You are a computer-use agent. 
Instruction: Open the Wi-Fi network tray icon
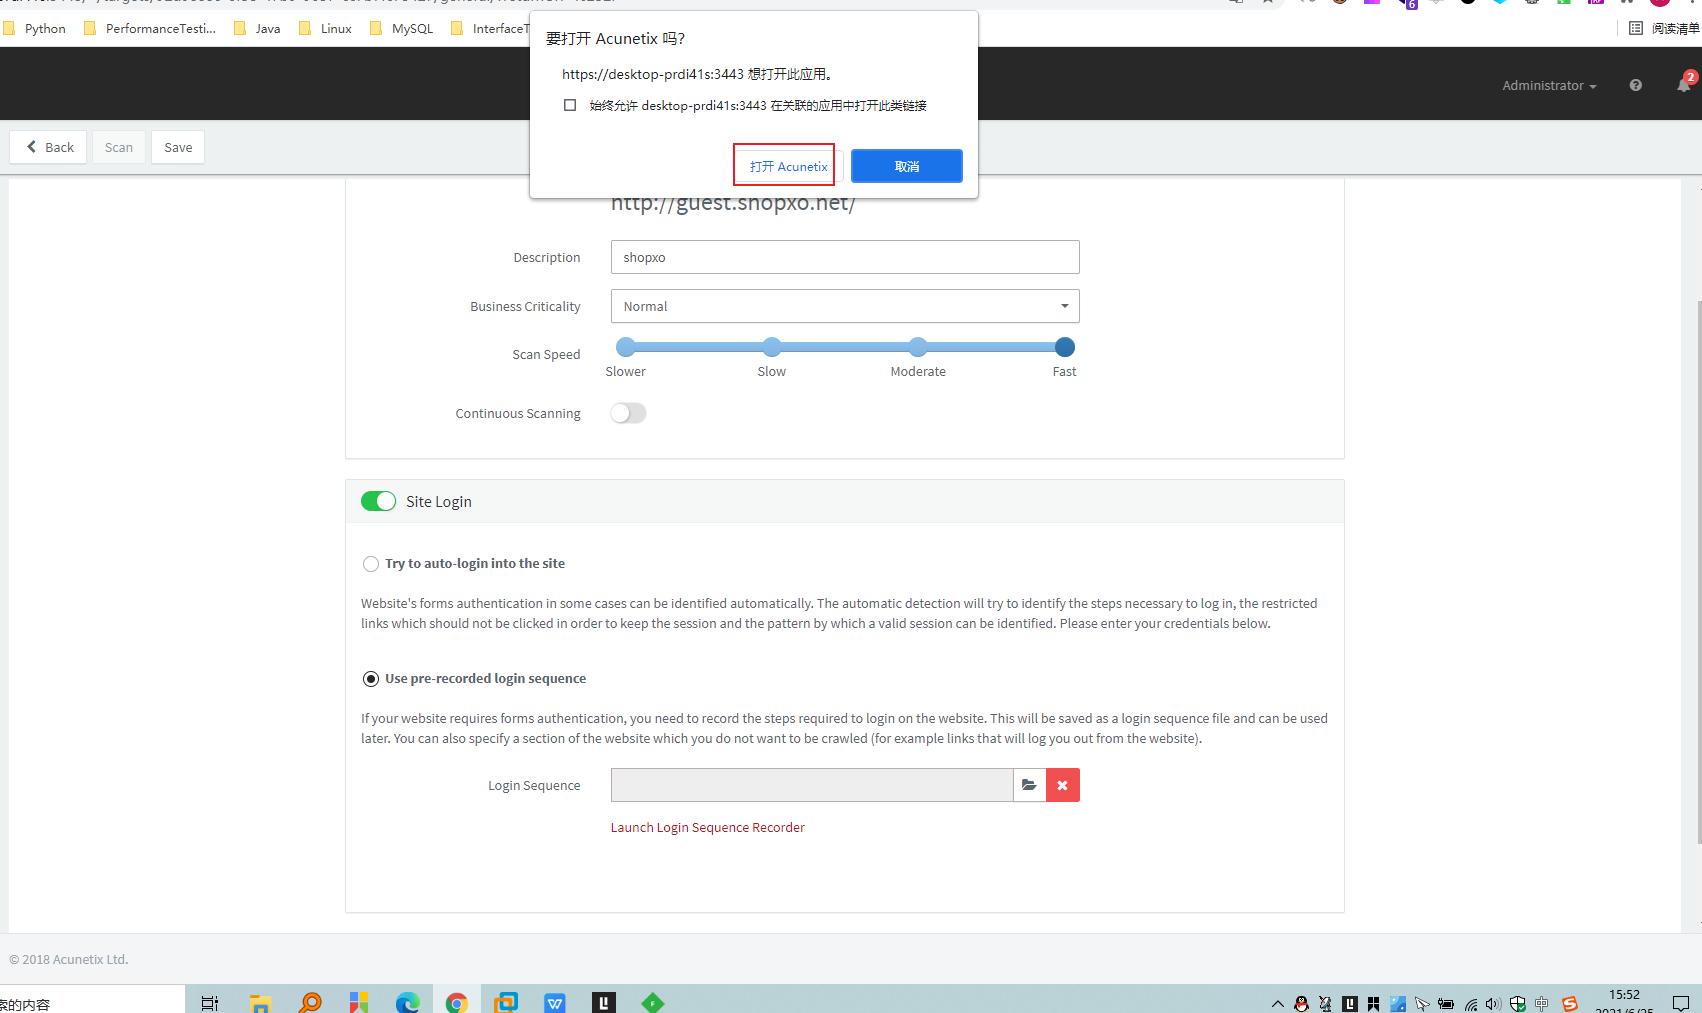(x=1470, y=1003)
